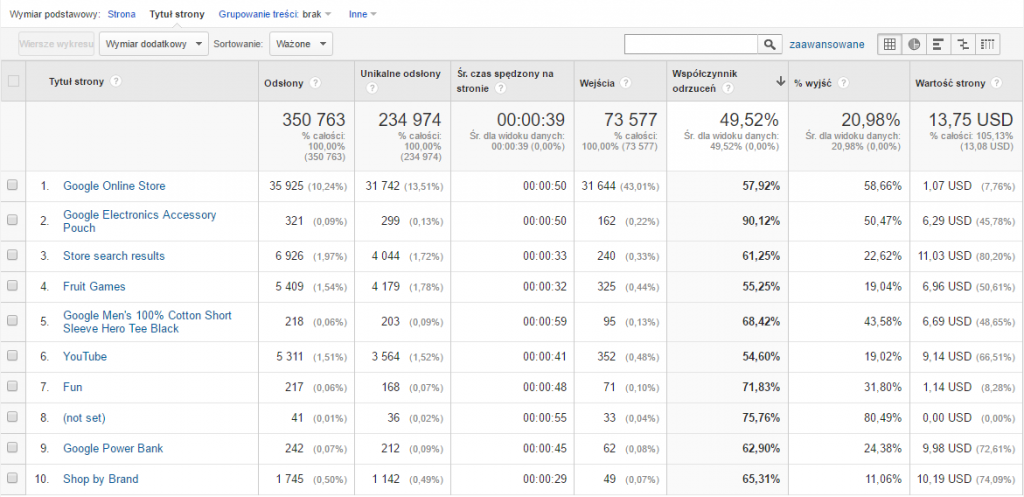Check the Shop by Brand row

[x=12, y=478]
